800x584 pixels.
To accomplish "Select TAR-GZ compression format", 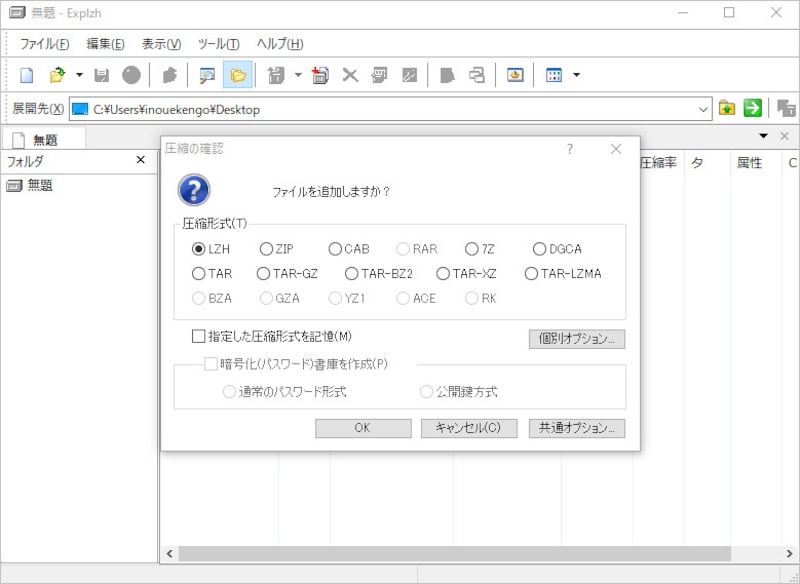I will coord(264,273).
